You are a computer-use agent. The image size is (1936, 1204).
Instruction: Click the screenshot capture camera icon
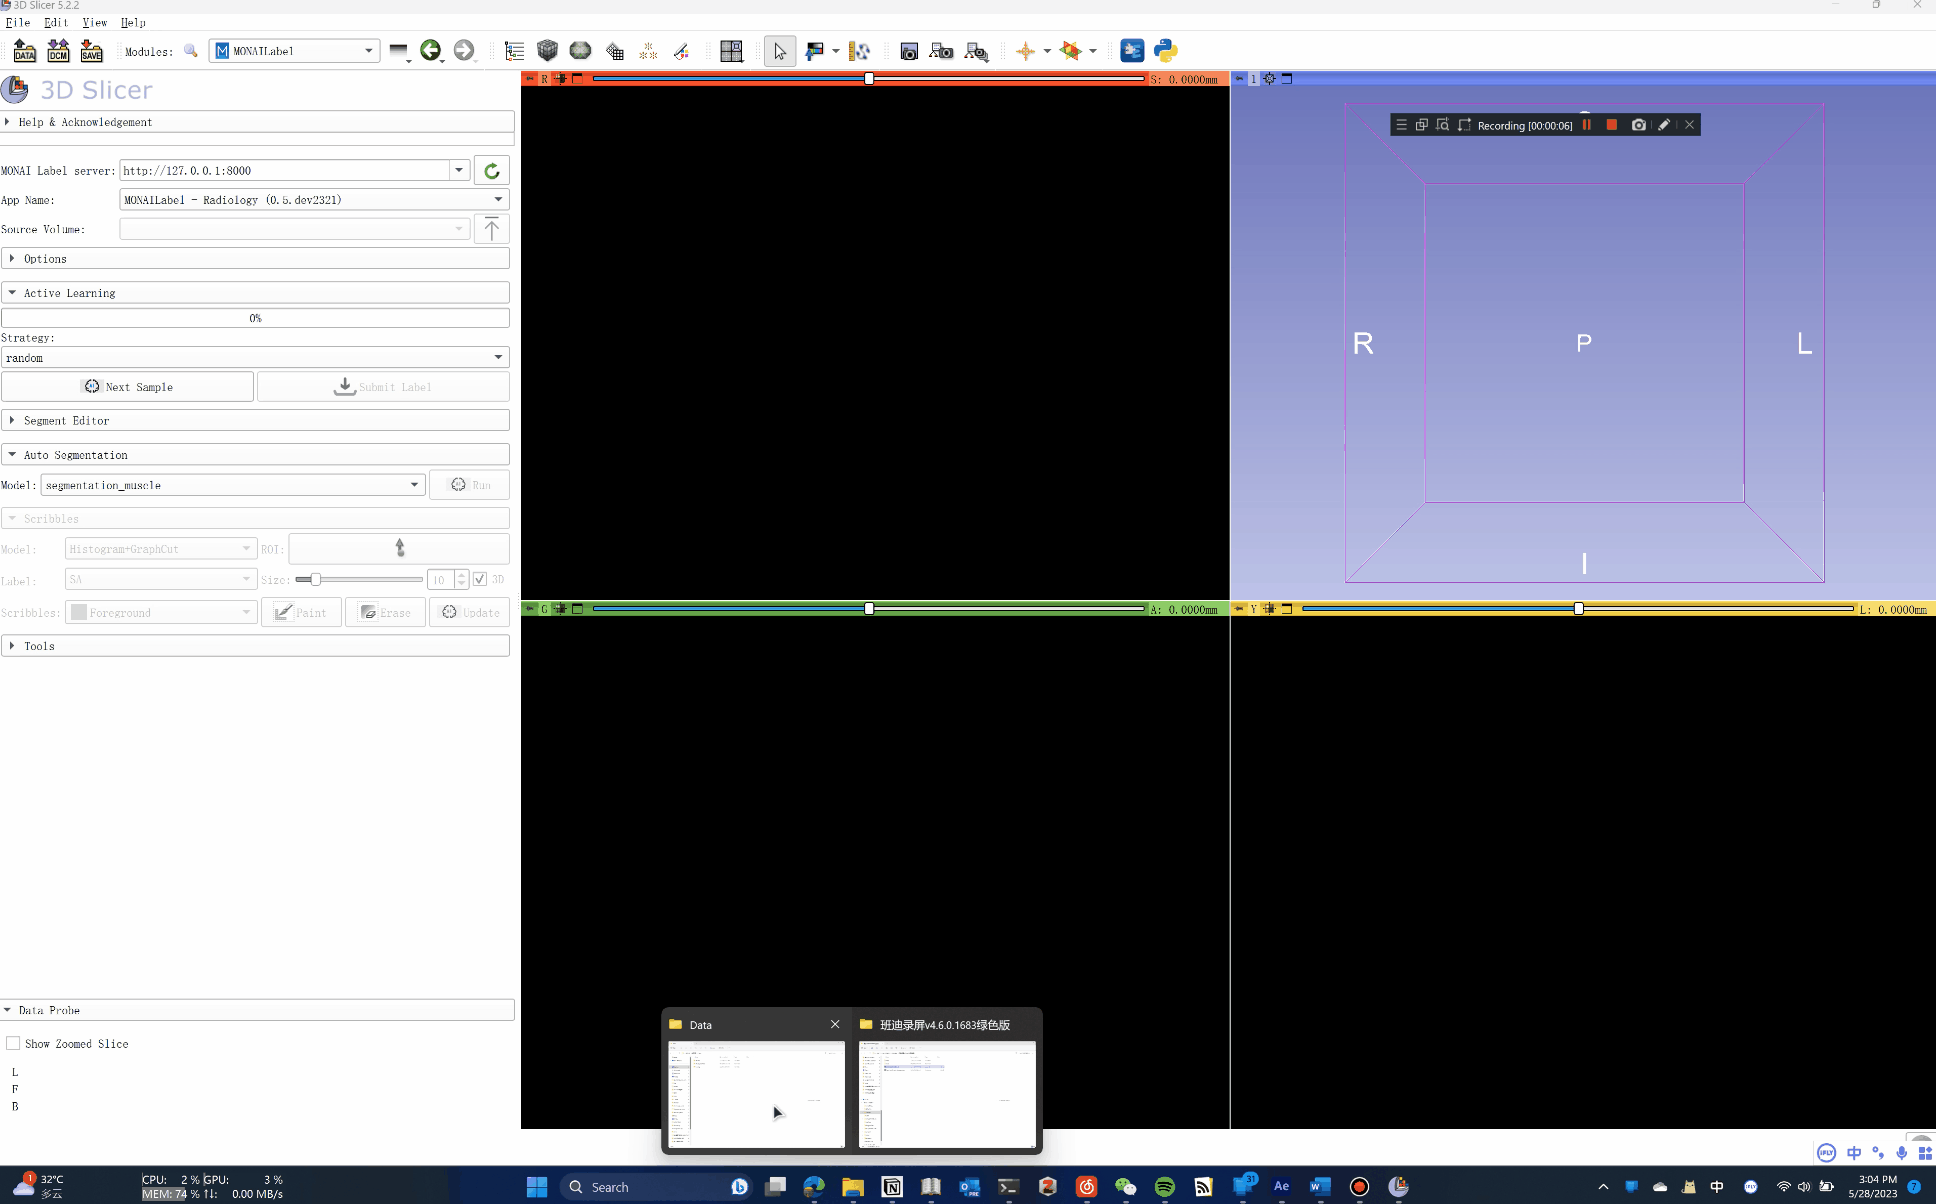pyautogui.click(x=909, y=51)
